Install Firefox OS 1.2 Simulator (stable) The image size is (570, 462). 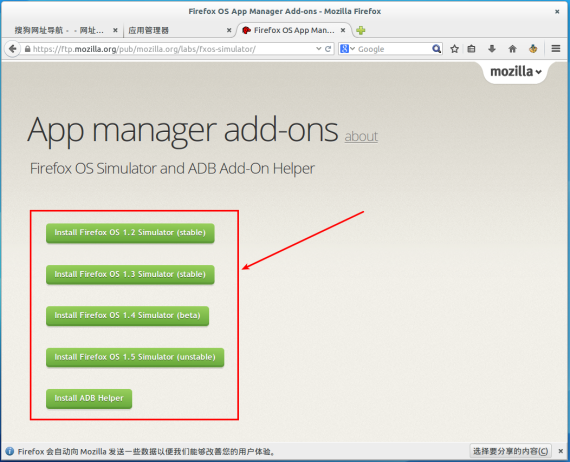click(x=130, y=233)
